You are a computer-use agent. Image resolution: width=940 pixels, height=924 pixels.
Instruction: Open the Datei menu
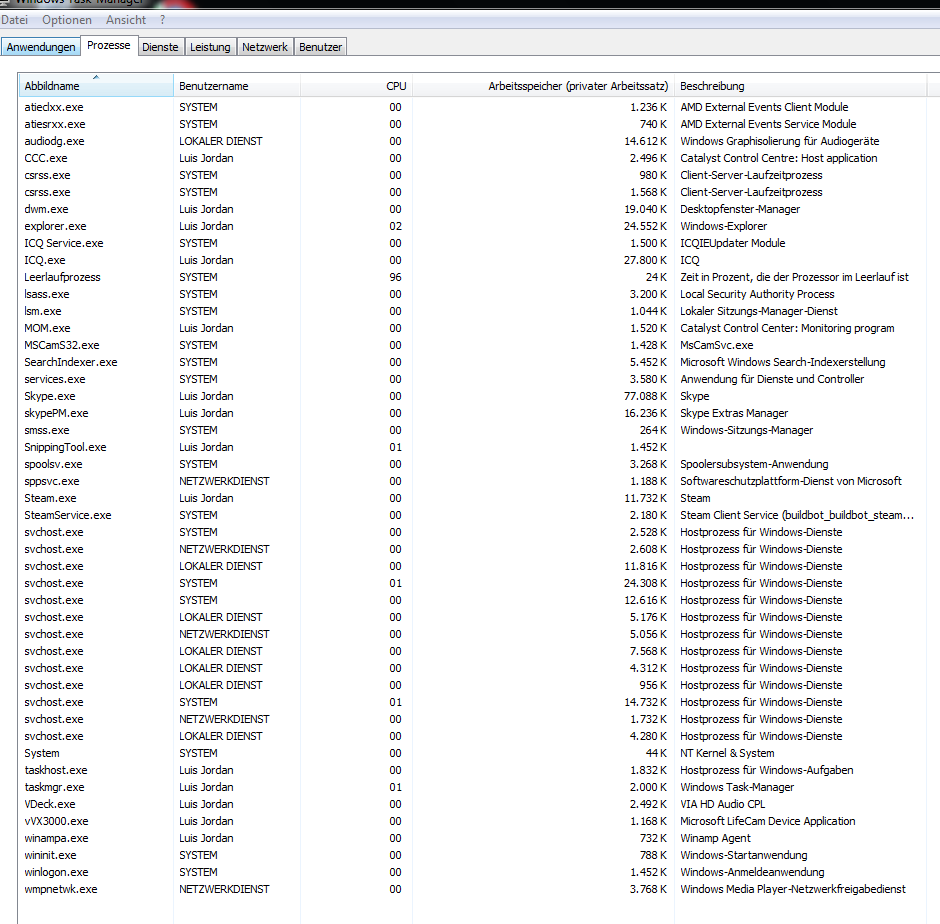tap(14, 20)
